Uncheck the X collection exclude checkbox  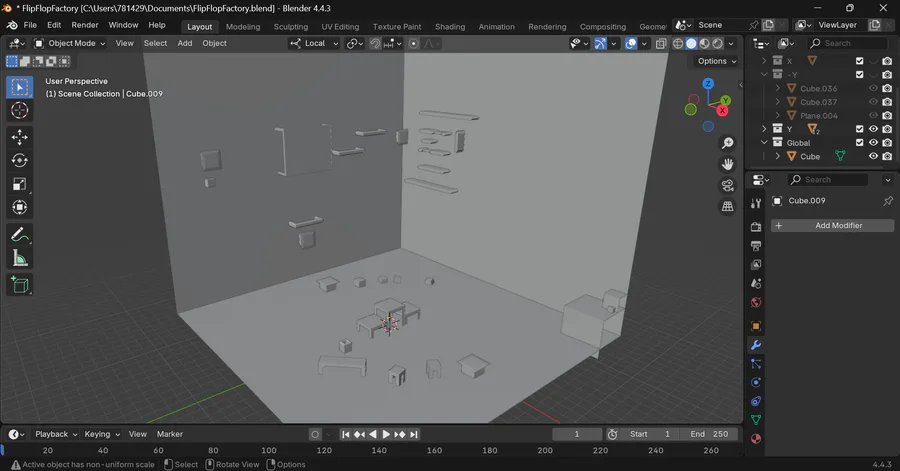tap(859, 61)
